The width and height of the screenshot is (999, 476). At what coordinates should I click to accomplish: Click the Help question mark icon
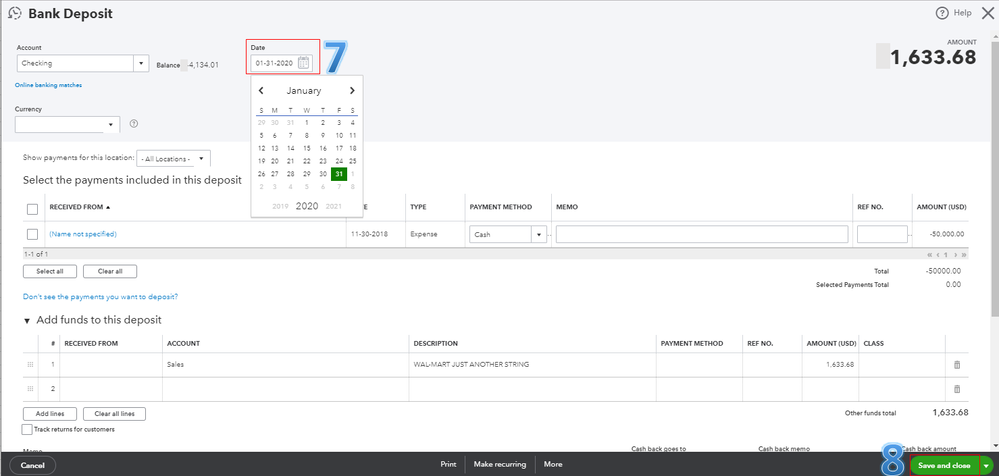[x=942, y=13]
